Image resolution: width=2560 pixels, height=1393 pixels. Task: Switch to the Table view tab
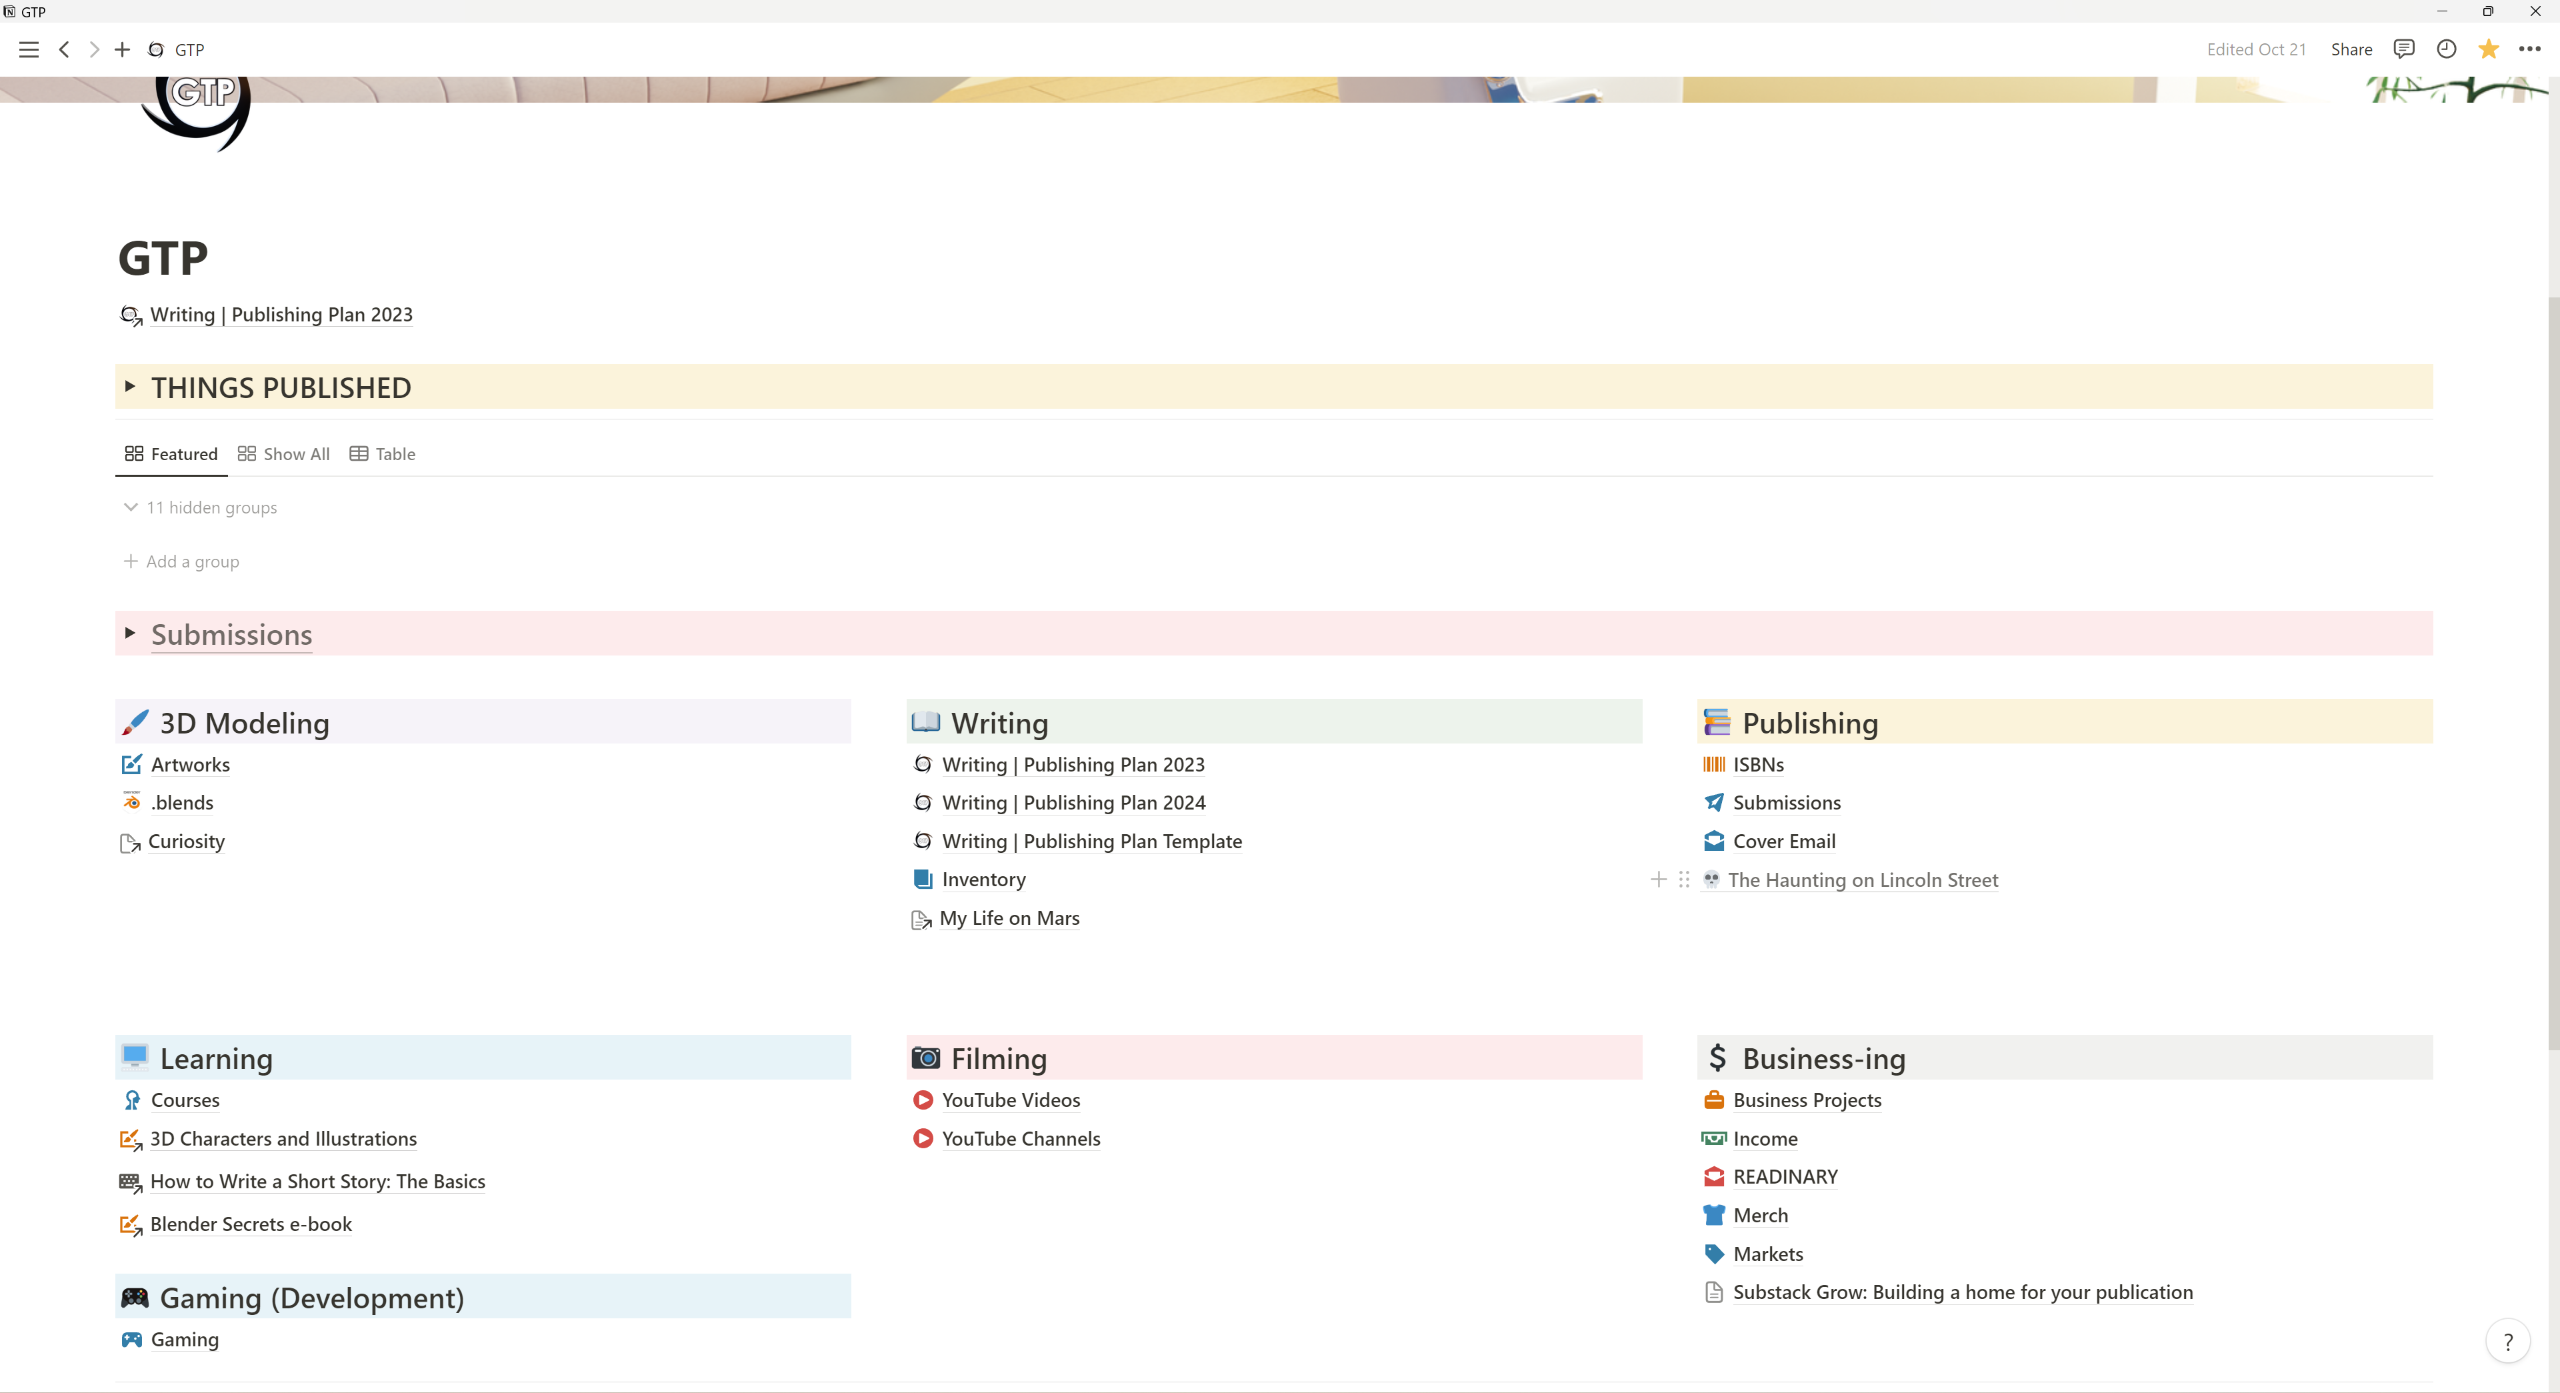click(x=383, y=454)
